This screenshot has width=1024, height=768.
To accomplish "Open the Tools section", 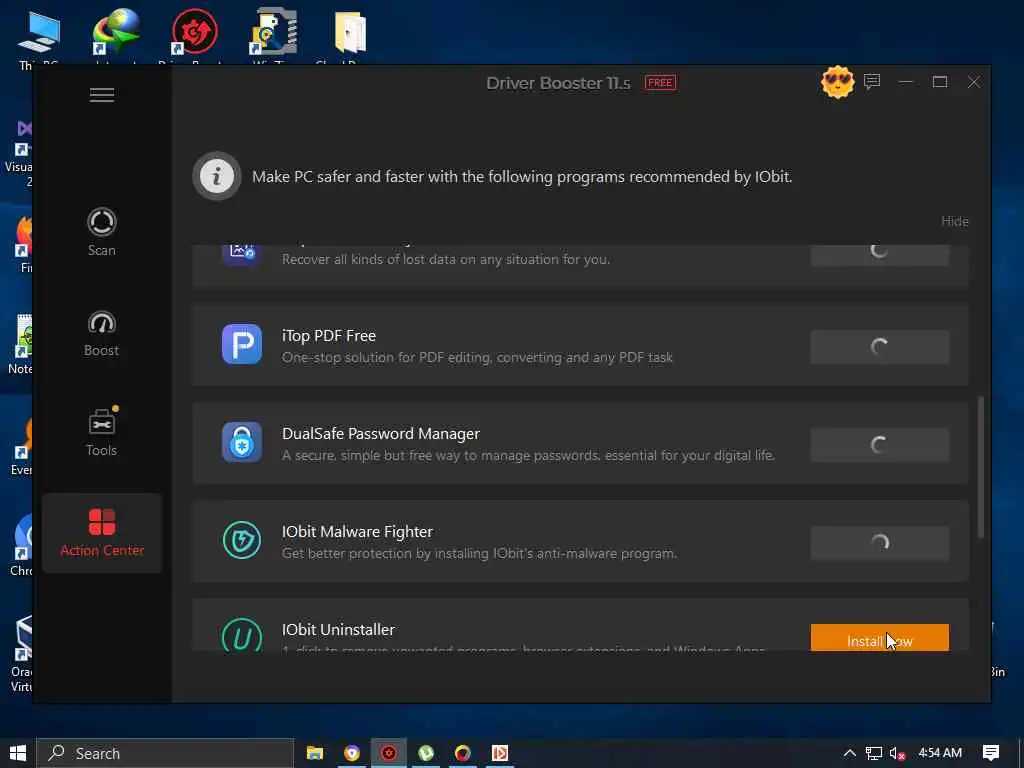I will (x=101, y=432).
